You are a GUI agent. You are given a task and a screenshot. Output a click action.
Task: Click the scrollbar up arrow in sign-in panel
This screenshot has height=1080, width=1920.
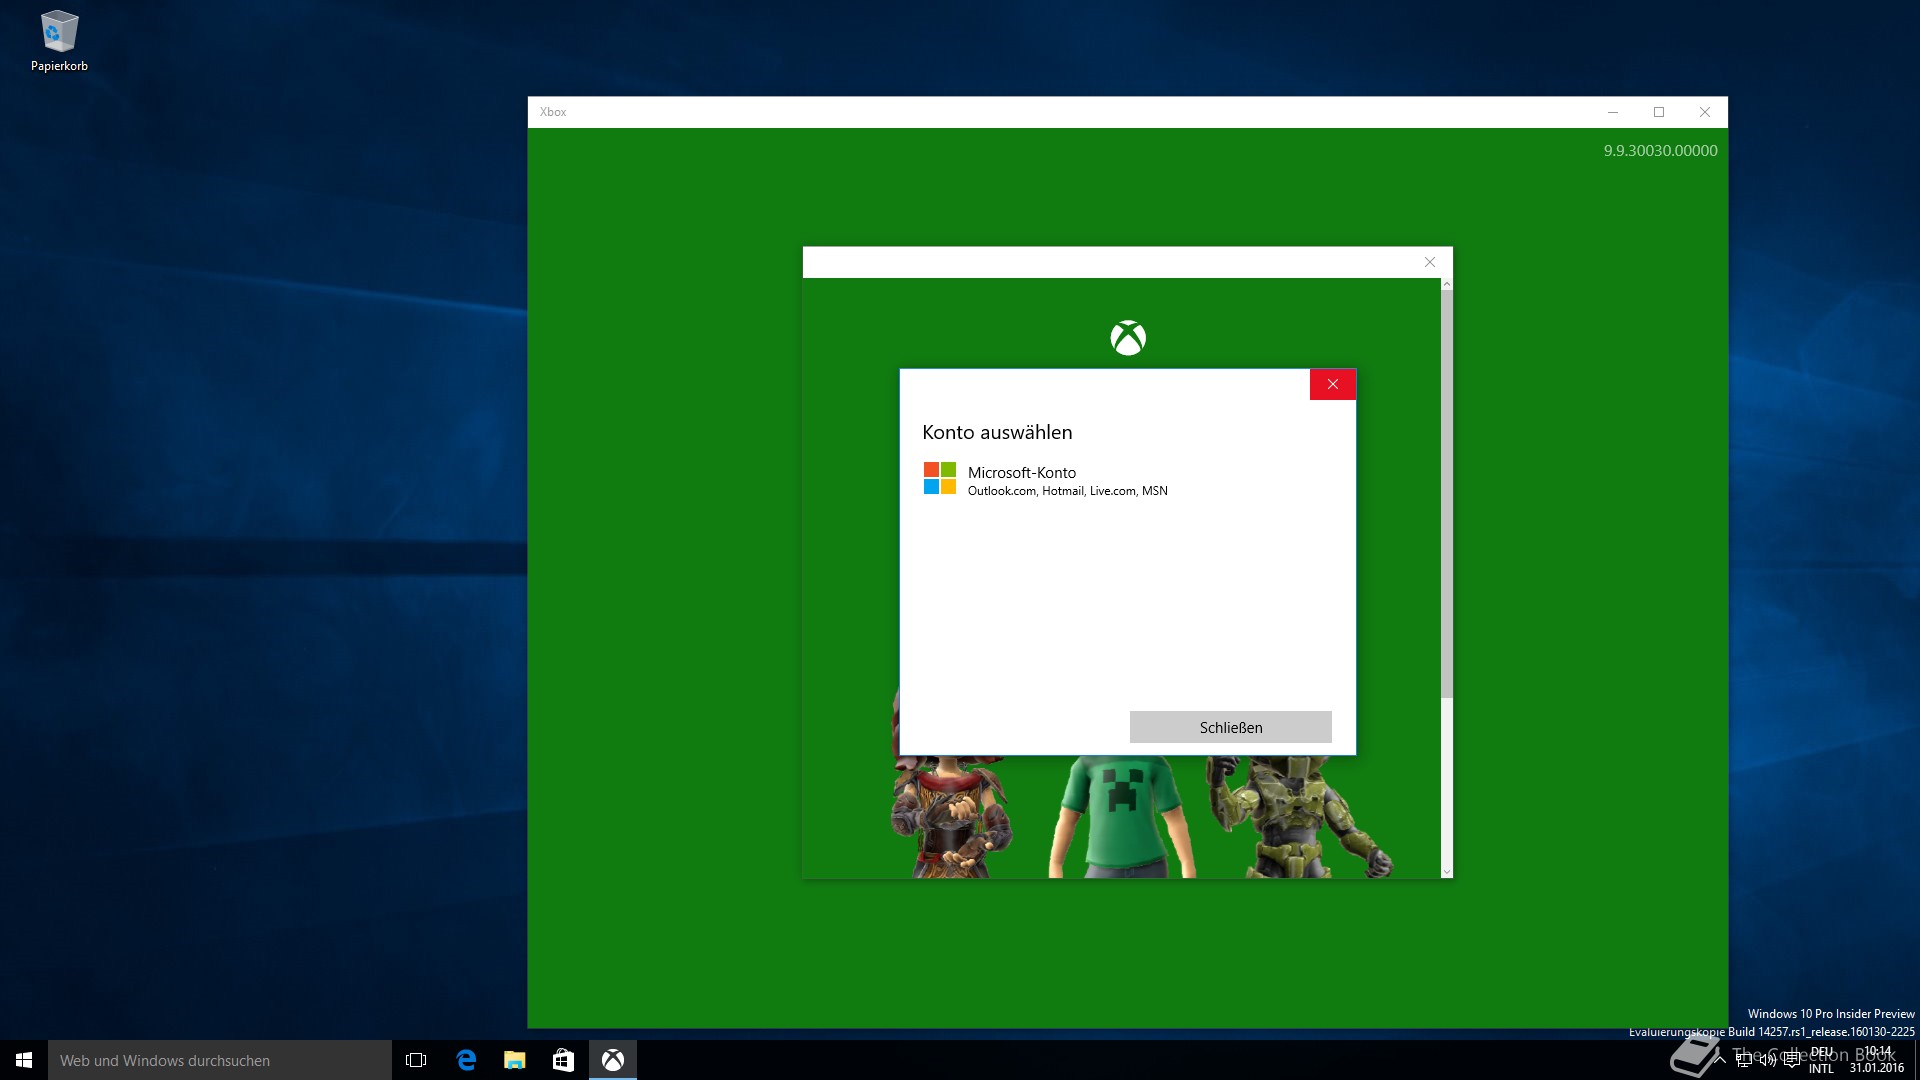coord(1447,284)
